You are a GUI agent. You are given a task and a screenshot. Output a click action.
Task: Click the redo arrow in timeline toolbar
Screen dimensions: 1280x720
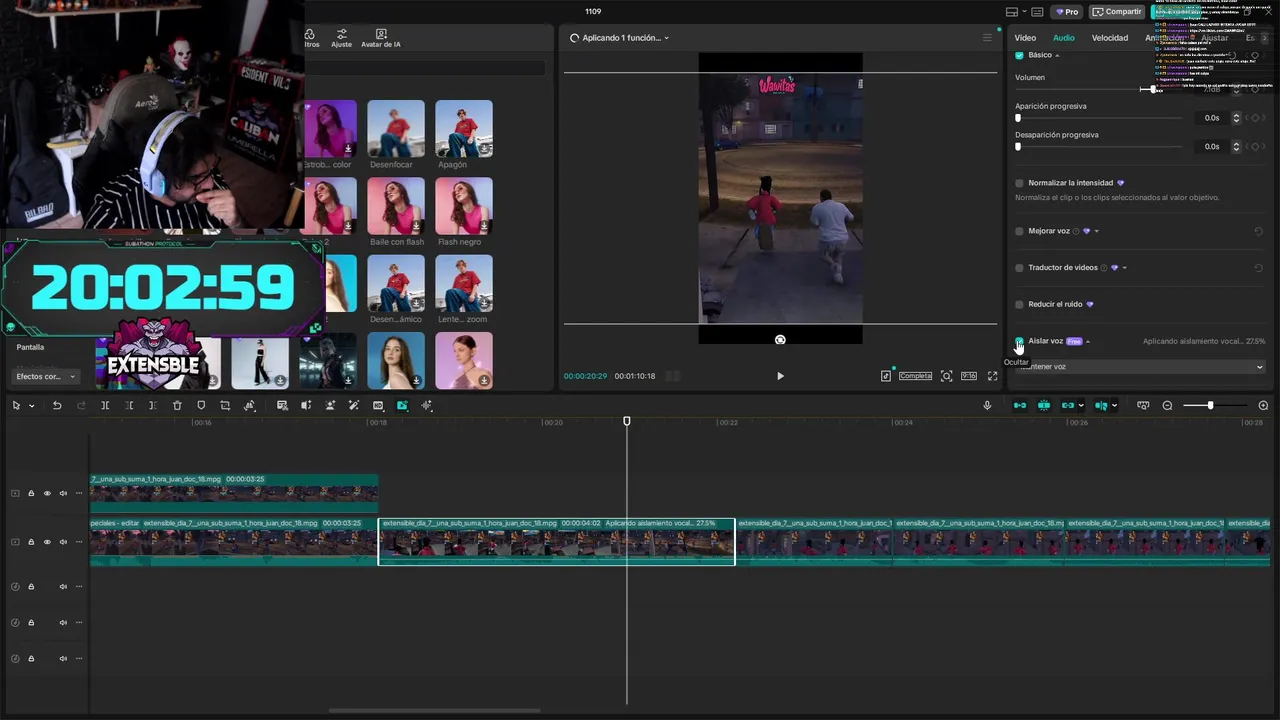[81, 405]
